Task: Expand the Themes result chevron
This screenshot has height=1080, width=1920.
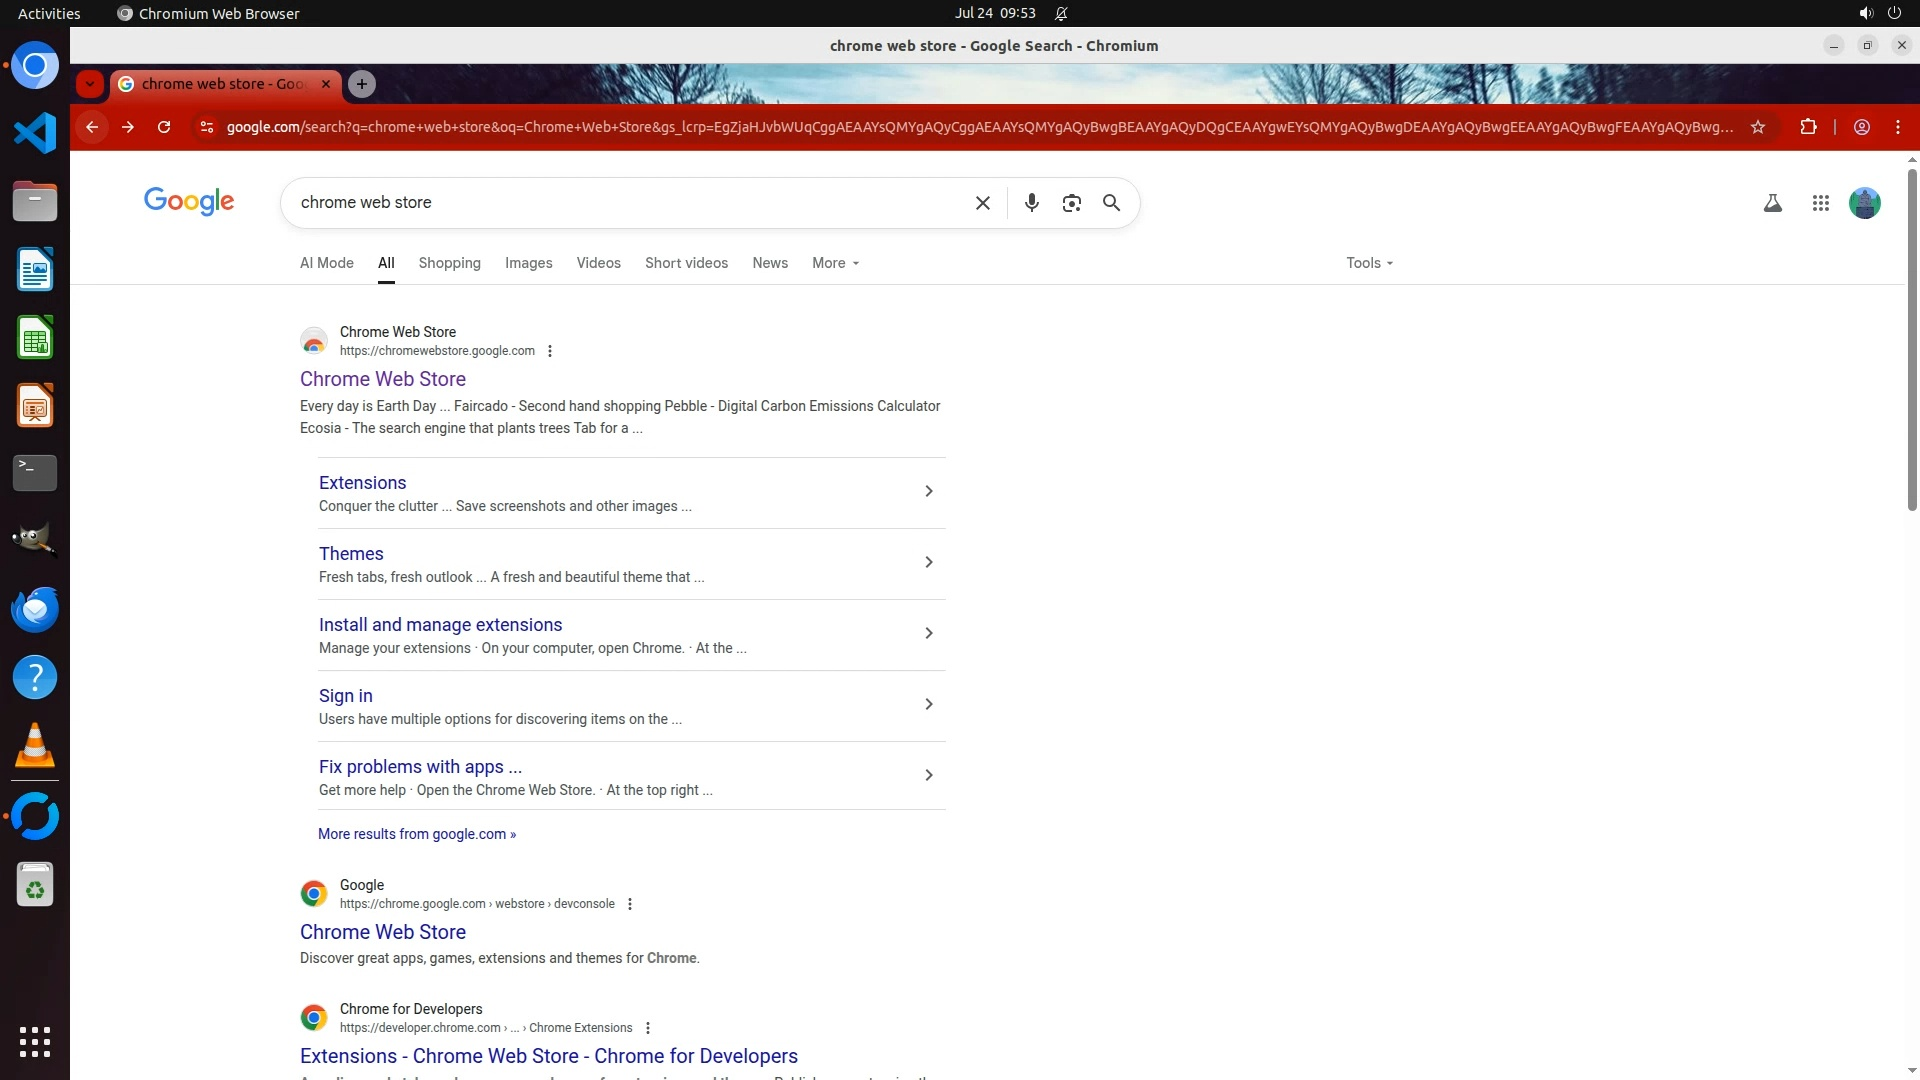Action: [928, 563]
